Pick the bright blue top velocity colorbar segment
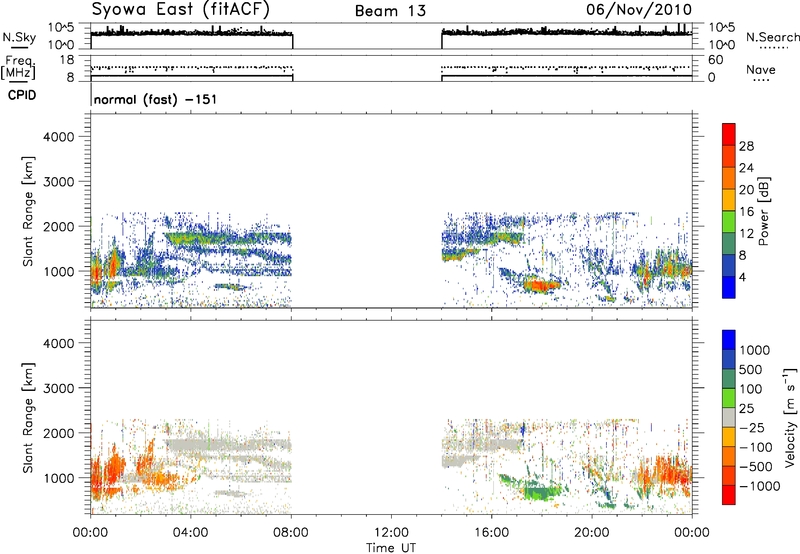The image size is (800, 554). [x=729, y=340]
